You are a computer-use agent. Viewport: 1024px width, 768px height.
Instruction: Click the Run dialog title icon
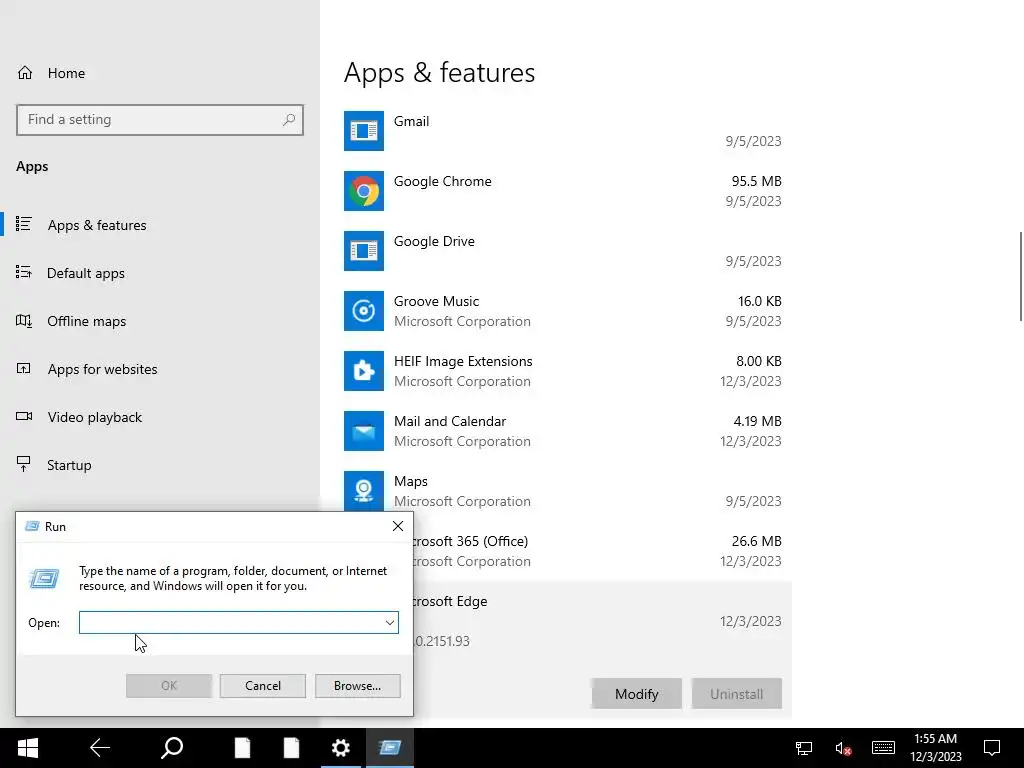(x=32, y=526)
